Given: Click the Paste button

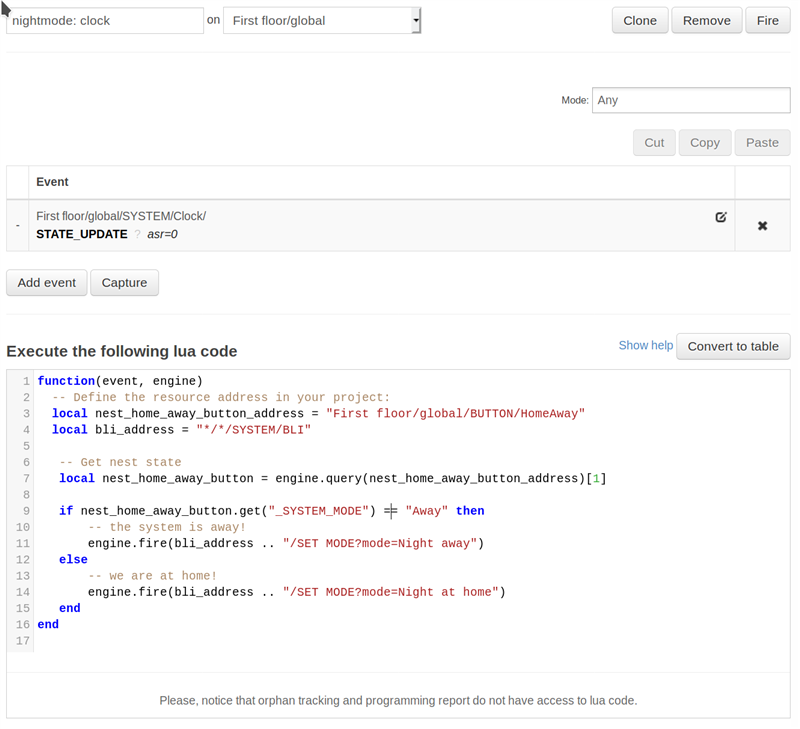Looking at the screenshot, I should [762, 143].
